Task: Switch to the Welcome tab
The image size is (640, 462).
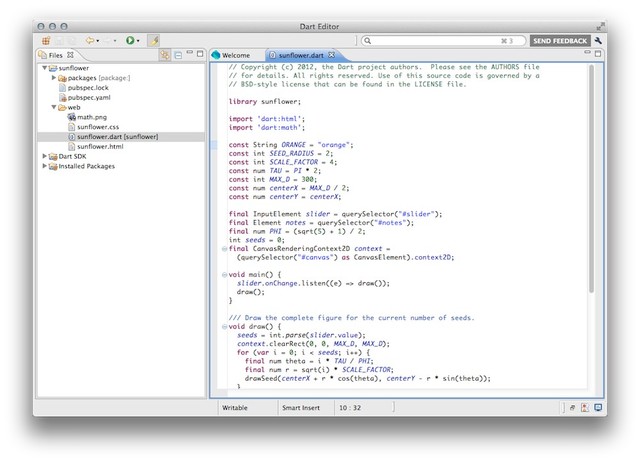Action: coord(231,55)
